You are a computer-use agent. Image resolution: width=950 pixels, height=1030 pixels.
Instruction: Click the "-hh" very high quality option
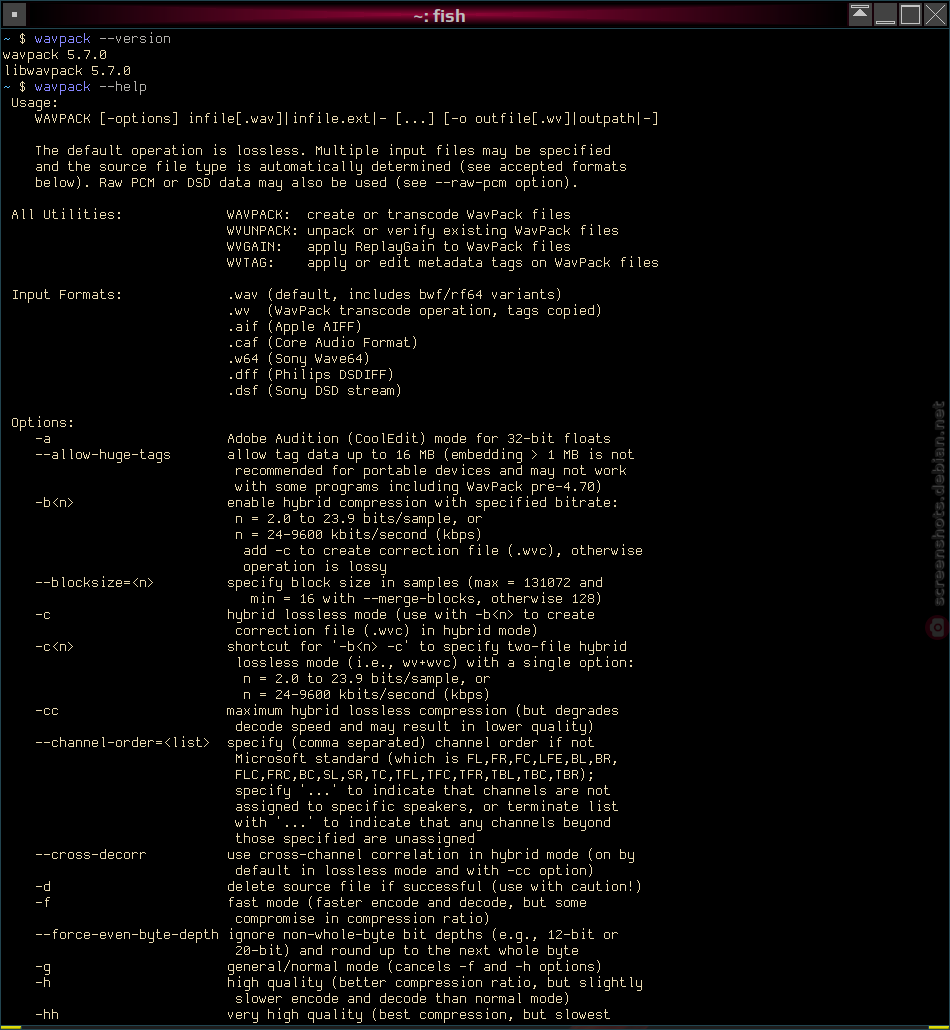point(47,1015)
